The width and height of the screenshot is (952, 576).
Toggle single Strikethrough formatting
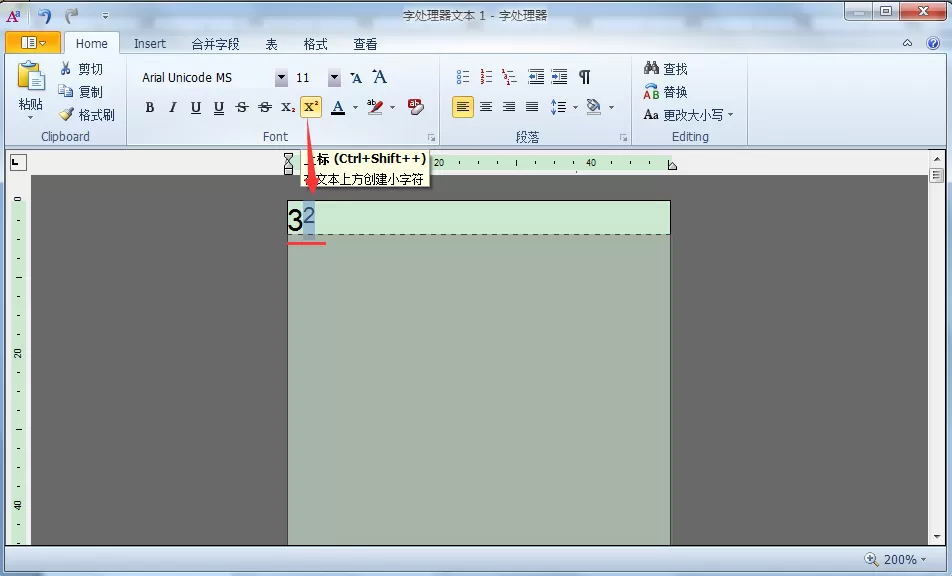pos(242,107)
